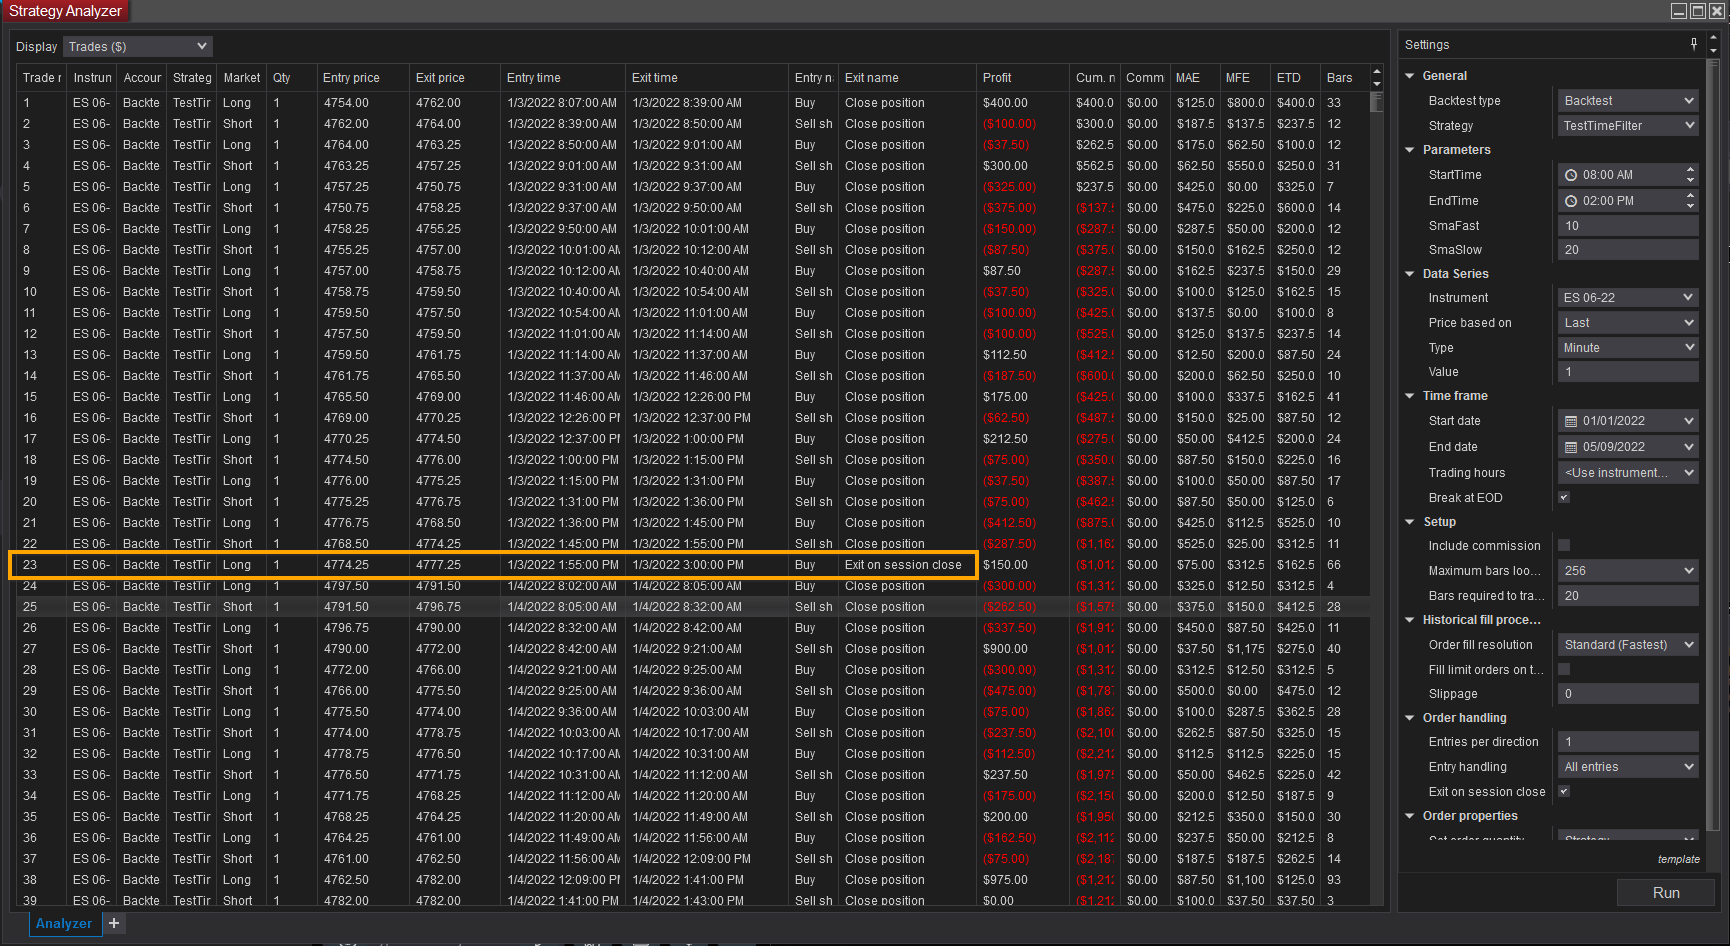This screenshot has width=1730, height=946.
Task: Select the $900.00 profit cell of trade 27
Action: (x=1022, y=649)
